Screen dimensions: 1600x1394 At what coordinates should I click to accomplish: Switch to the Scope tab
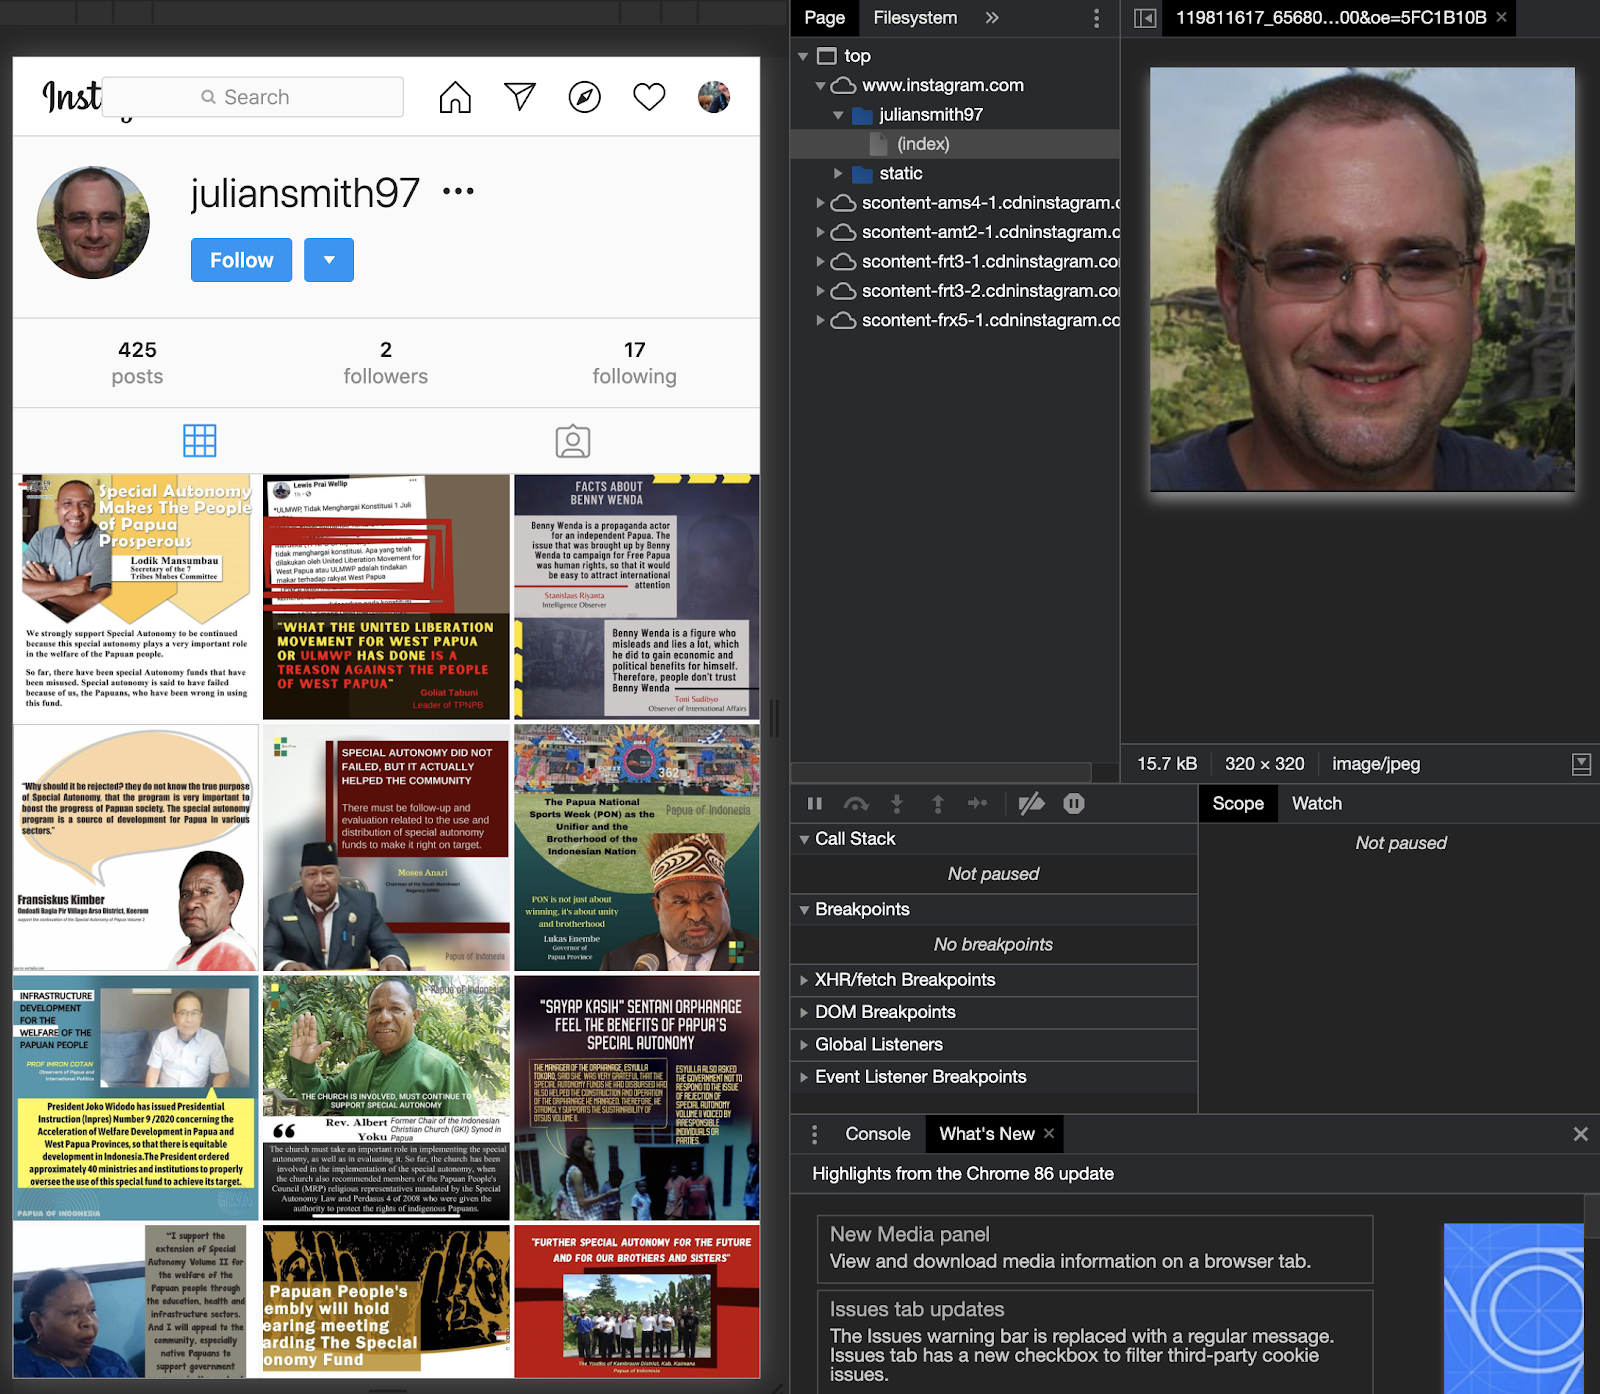pyautogui.click(x=1238, y=803)
